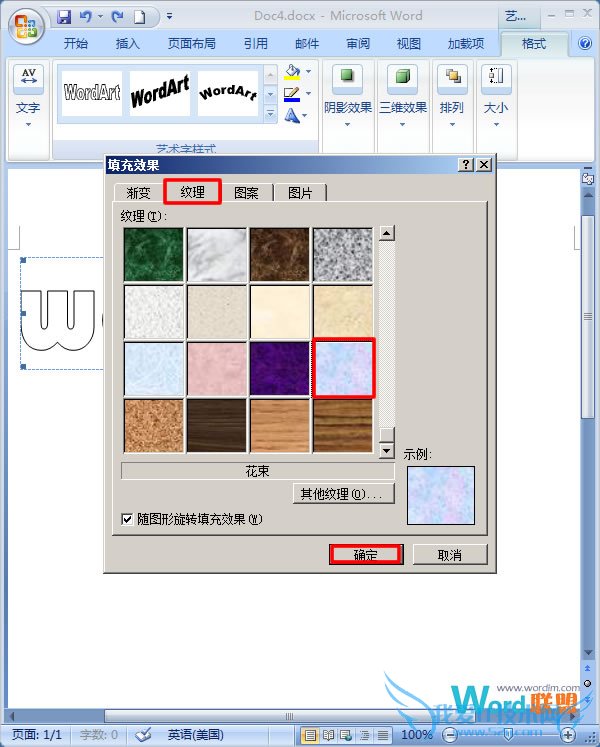
Task: Open the 文字 spacing AV tool
Action: [x=29, y=78]
